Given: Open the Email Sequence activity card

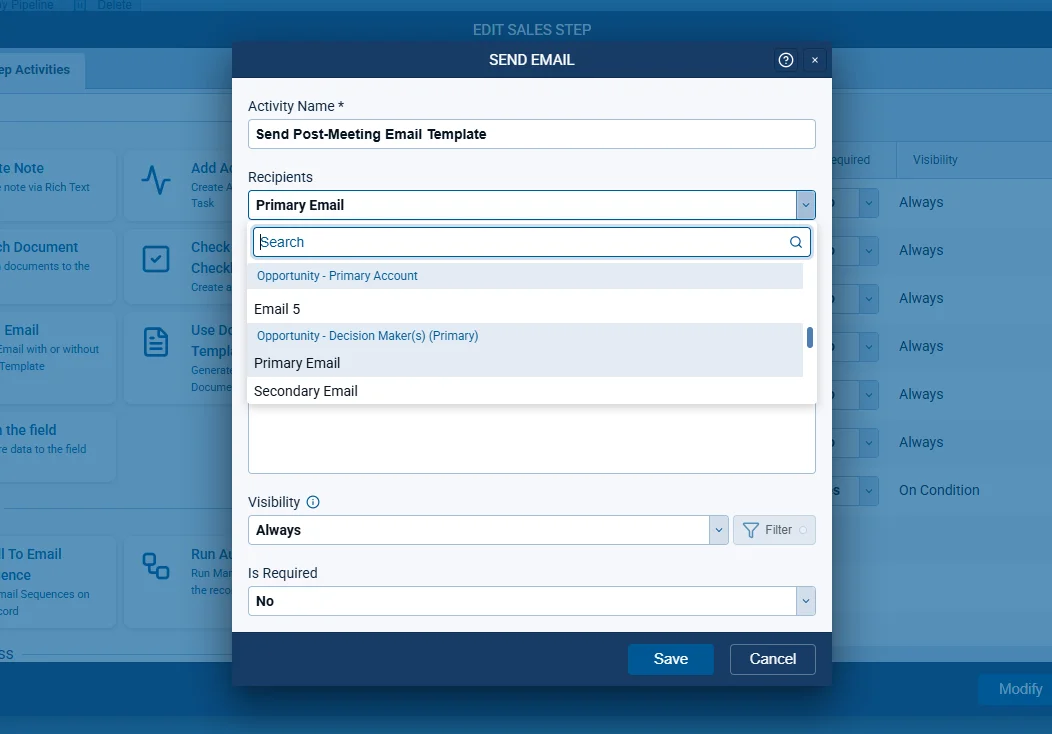Looking at the screenshot, I should click(57, 582).
